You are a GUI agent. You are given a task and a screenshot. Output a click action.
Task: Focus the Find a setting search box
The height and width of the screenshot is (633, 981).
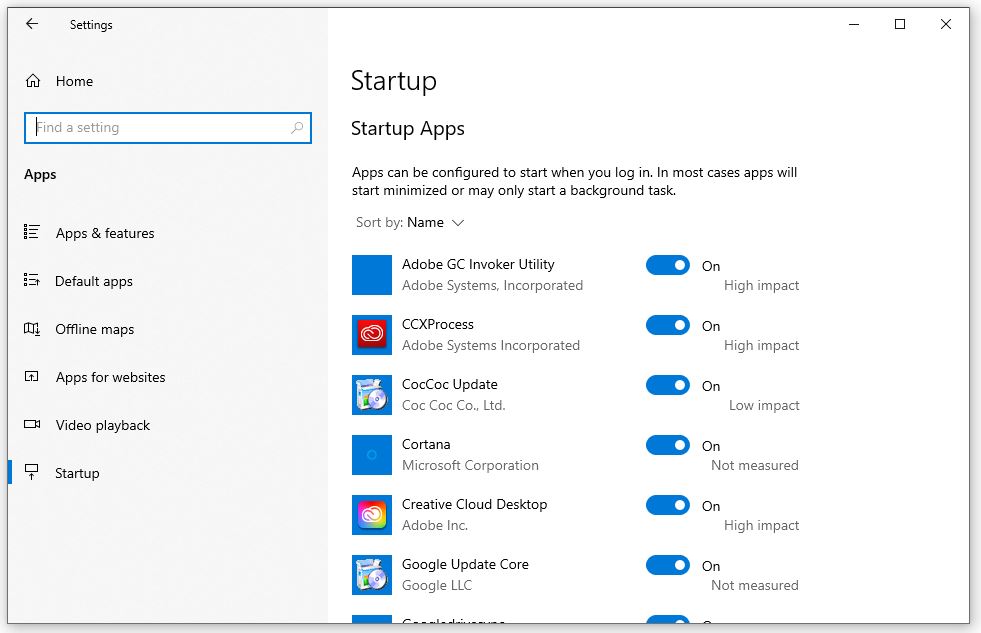coord(168,128)
